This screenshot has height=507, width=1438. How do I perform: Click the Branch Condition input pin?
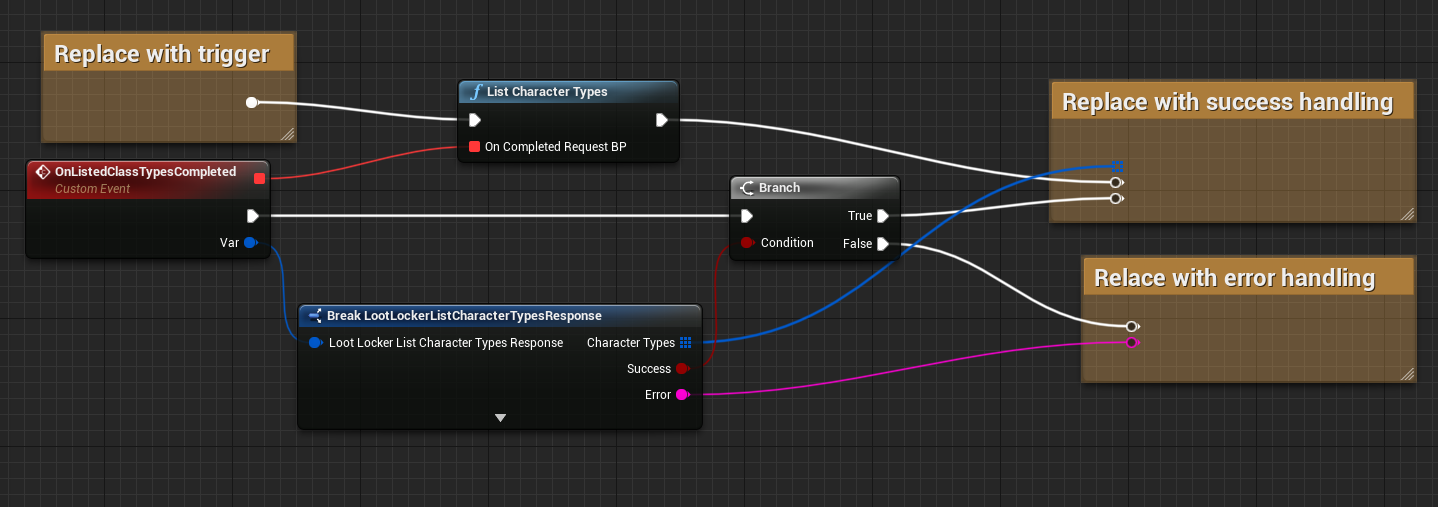coord(747,243)
